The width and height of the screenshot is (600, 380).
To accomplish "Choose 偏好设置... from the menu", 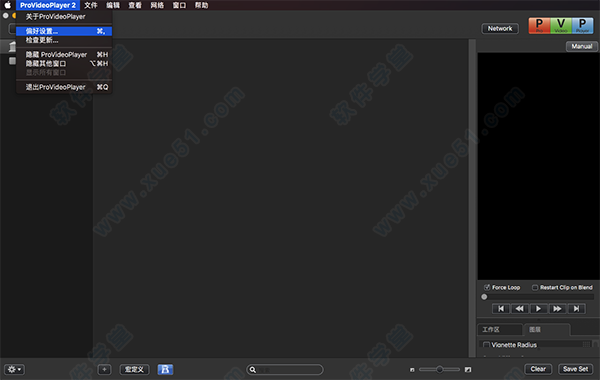I will (x=64, y=31).
